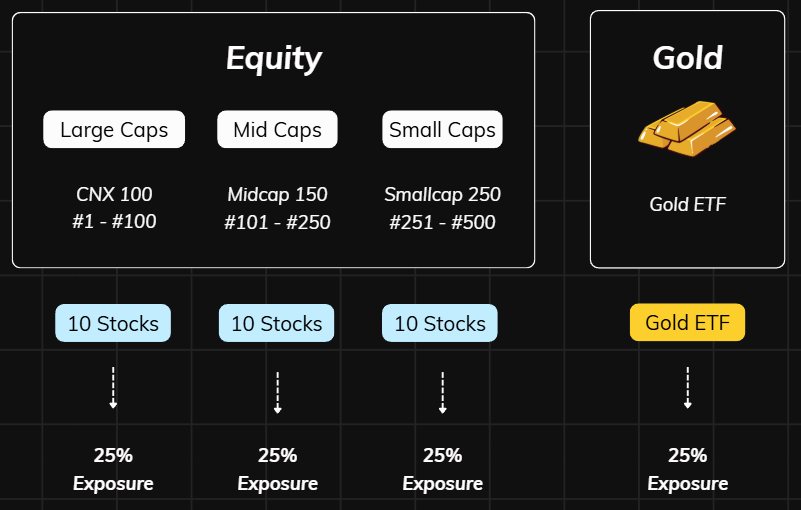
Task: Click the Equity heading
Action: coord(274,58)
